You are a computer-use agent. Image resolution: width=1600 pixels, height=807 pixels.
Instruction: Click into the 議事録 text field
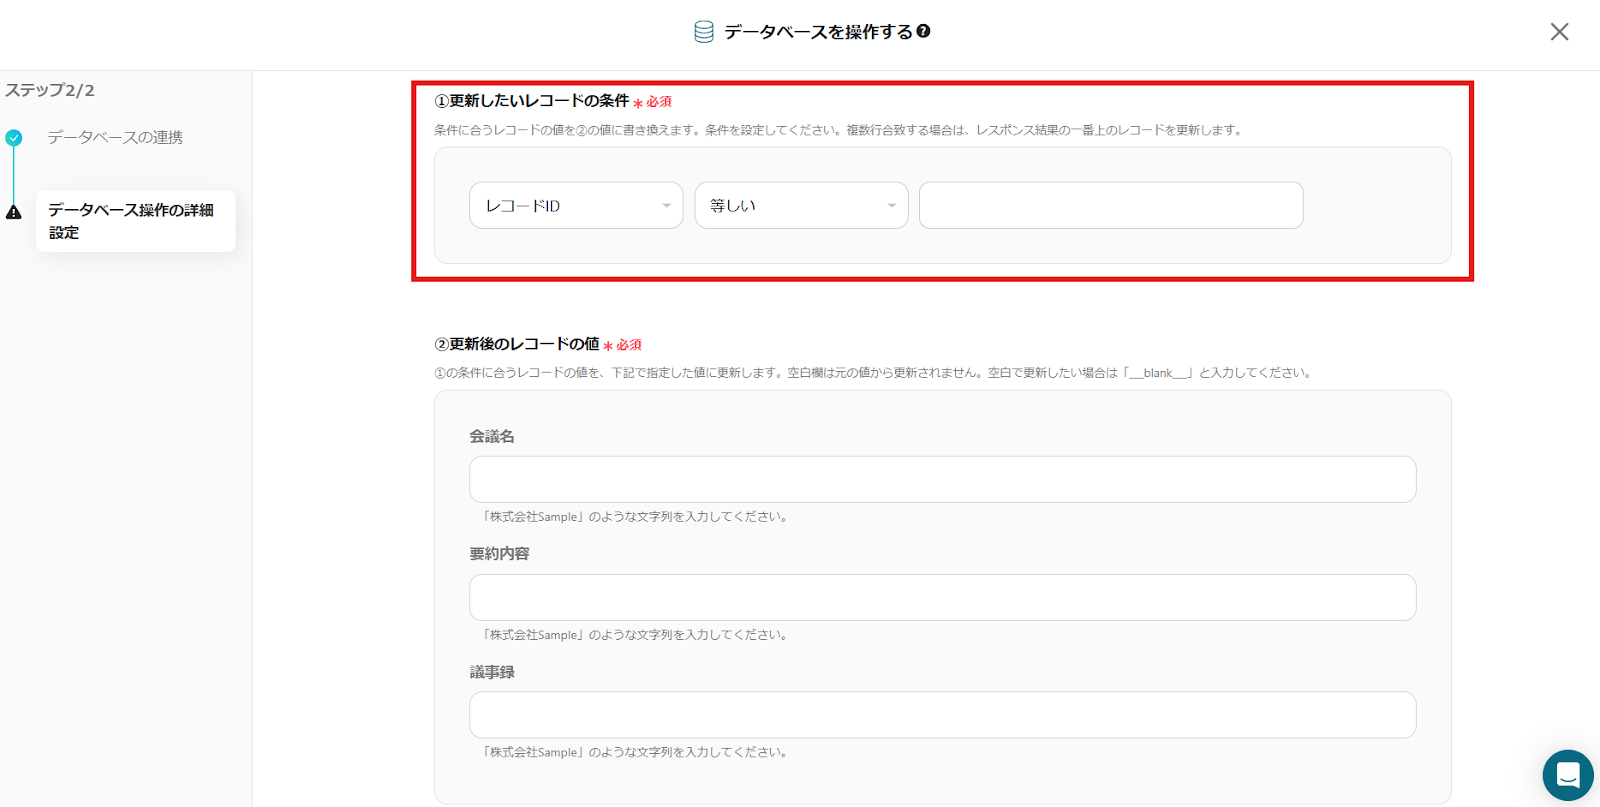click(x=942, y=715)
